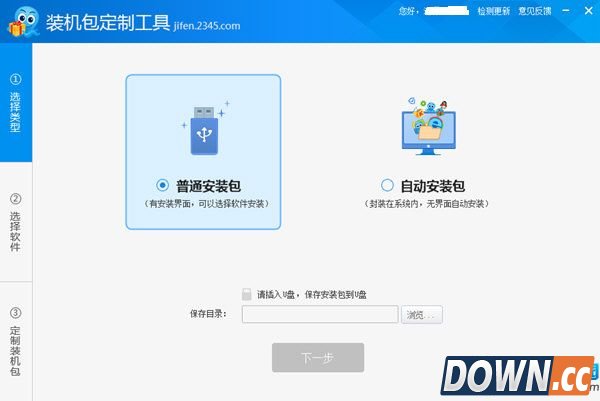
Task: Minimize the window using the dash icon
Action: (566, 11)
